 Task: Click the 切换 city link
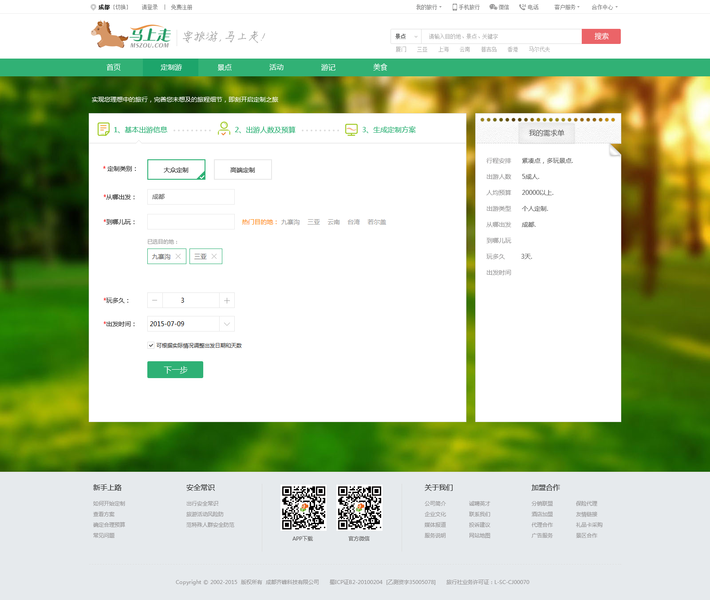pos(121,7)
